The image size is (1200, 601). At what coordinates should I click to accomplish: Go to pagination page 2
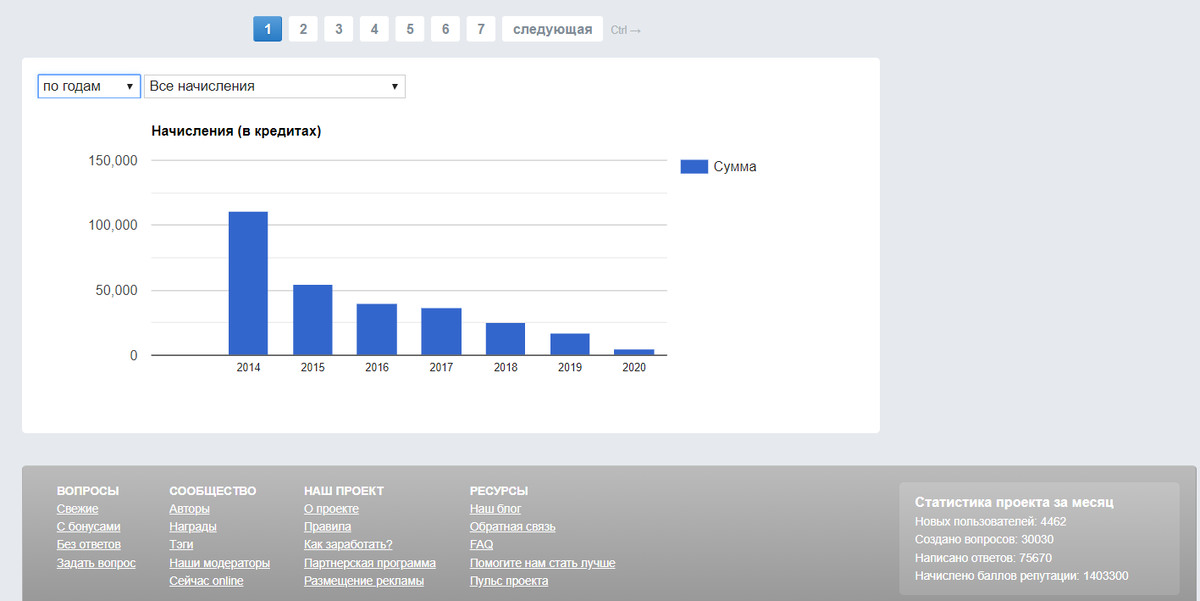click(303, 29)
